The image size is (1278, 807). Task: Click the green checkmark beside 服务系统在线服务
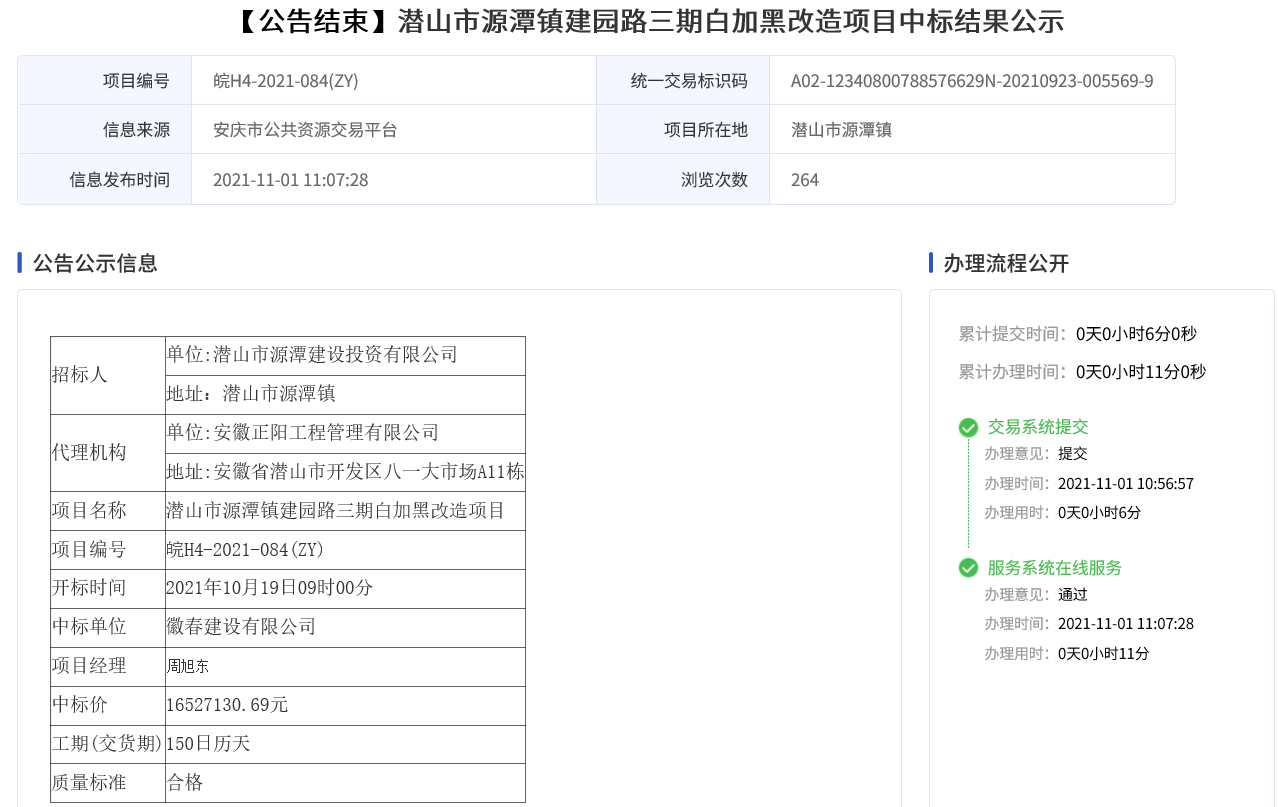968,568
